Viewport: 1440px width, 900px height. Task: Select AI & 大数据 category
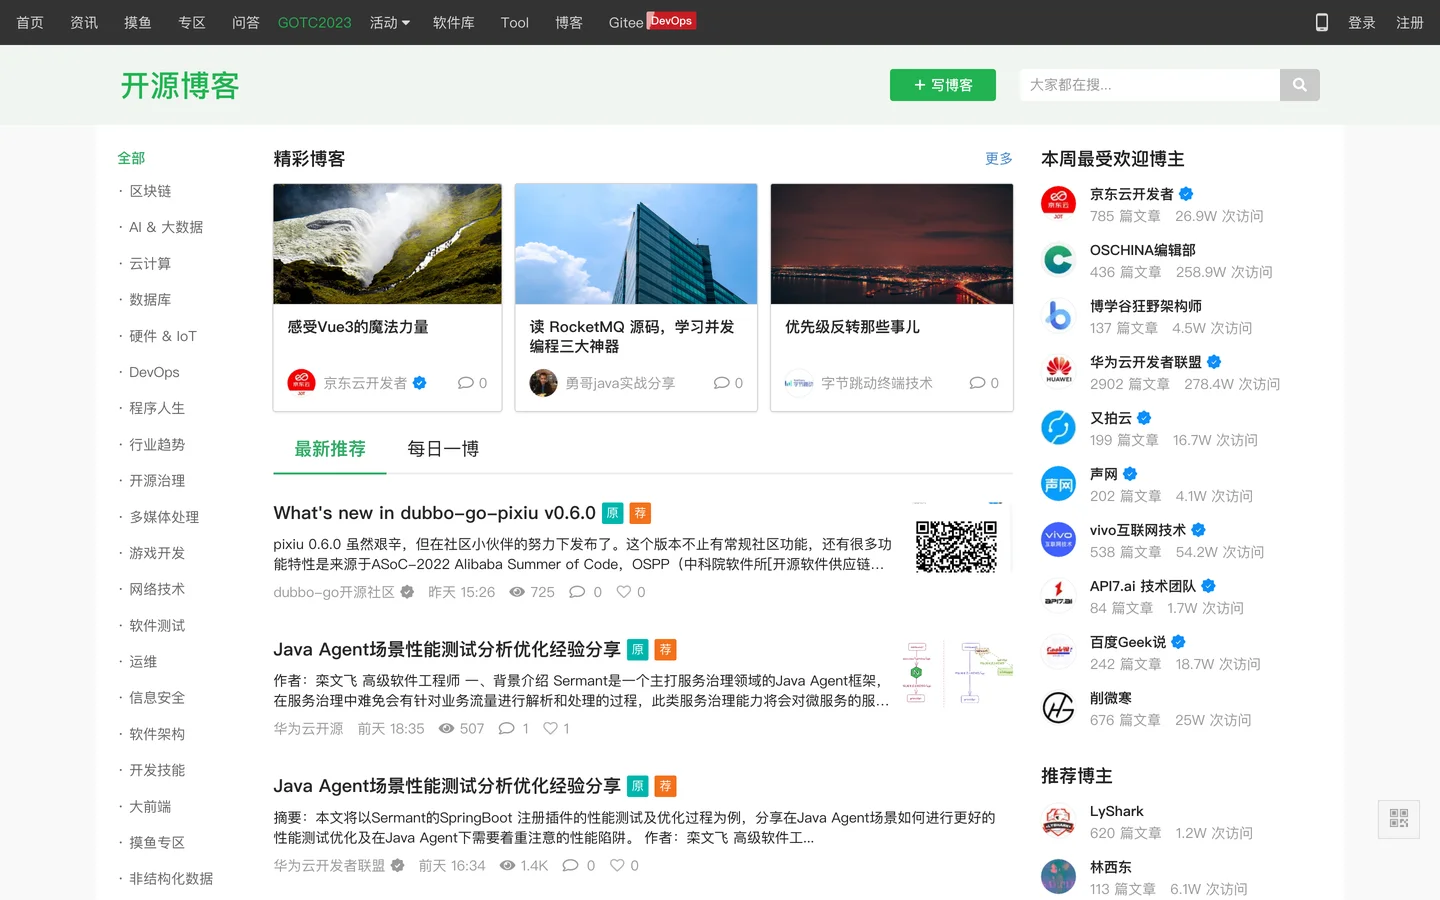pyautogui.click(x=166, y=227)
